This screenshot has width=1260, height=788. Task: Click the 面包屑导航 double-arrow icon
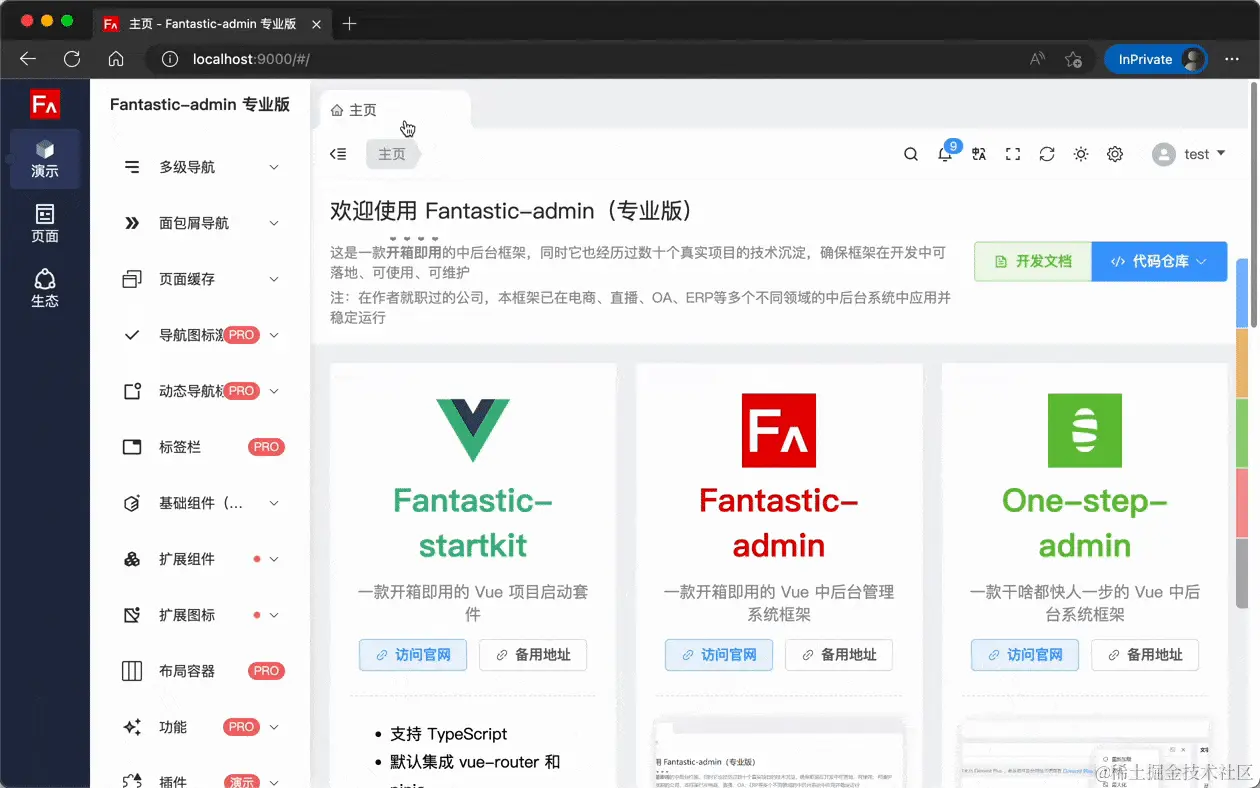click(132, 223)
